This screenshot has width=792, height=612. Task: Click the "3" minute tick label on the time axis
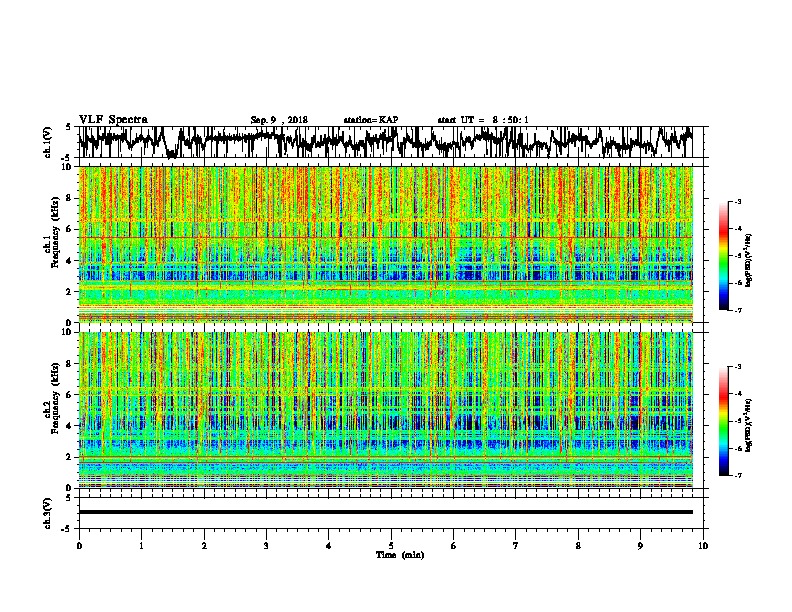[x=266, y=546]
